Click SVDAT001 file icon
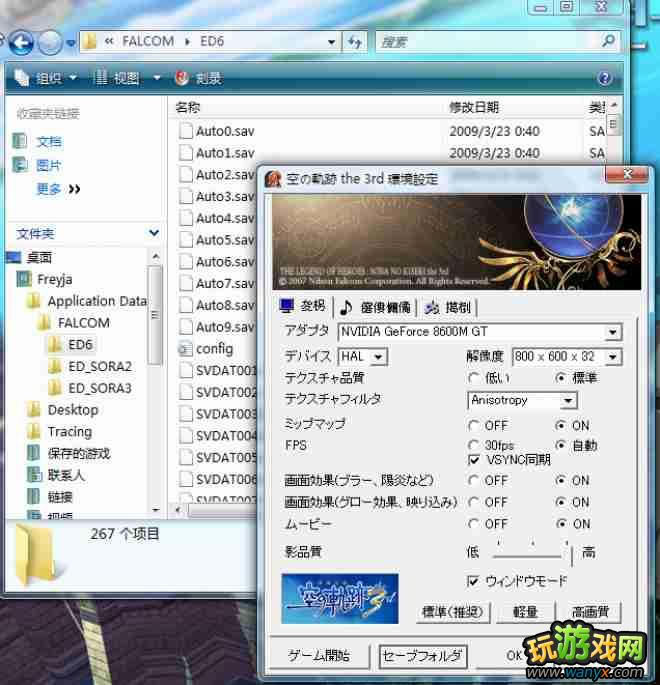 (186, 370)
